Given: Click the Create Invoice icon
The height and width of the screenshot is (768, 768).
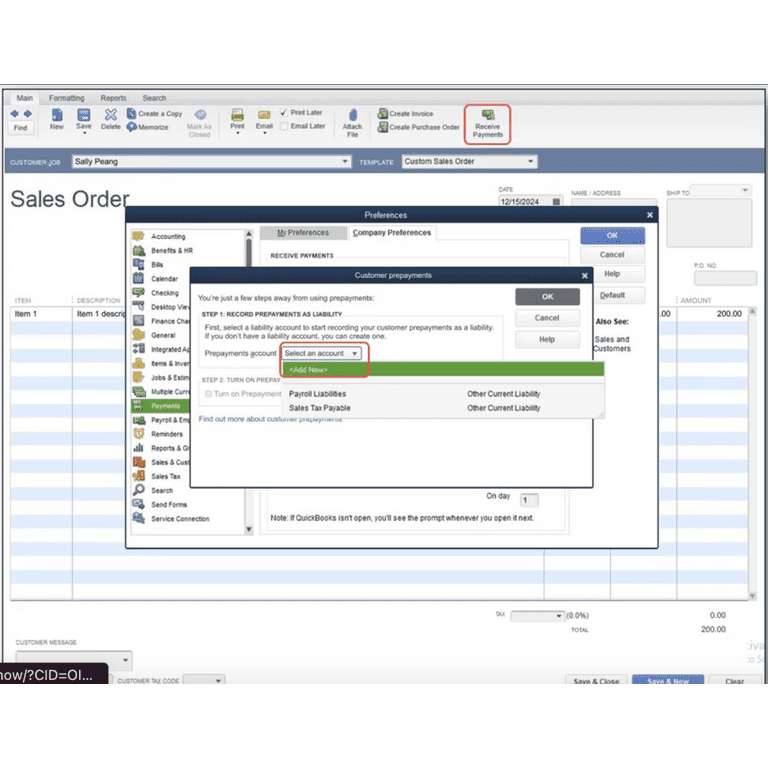Looking at the screenshot, I should 383,114.
